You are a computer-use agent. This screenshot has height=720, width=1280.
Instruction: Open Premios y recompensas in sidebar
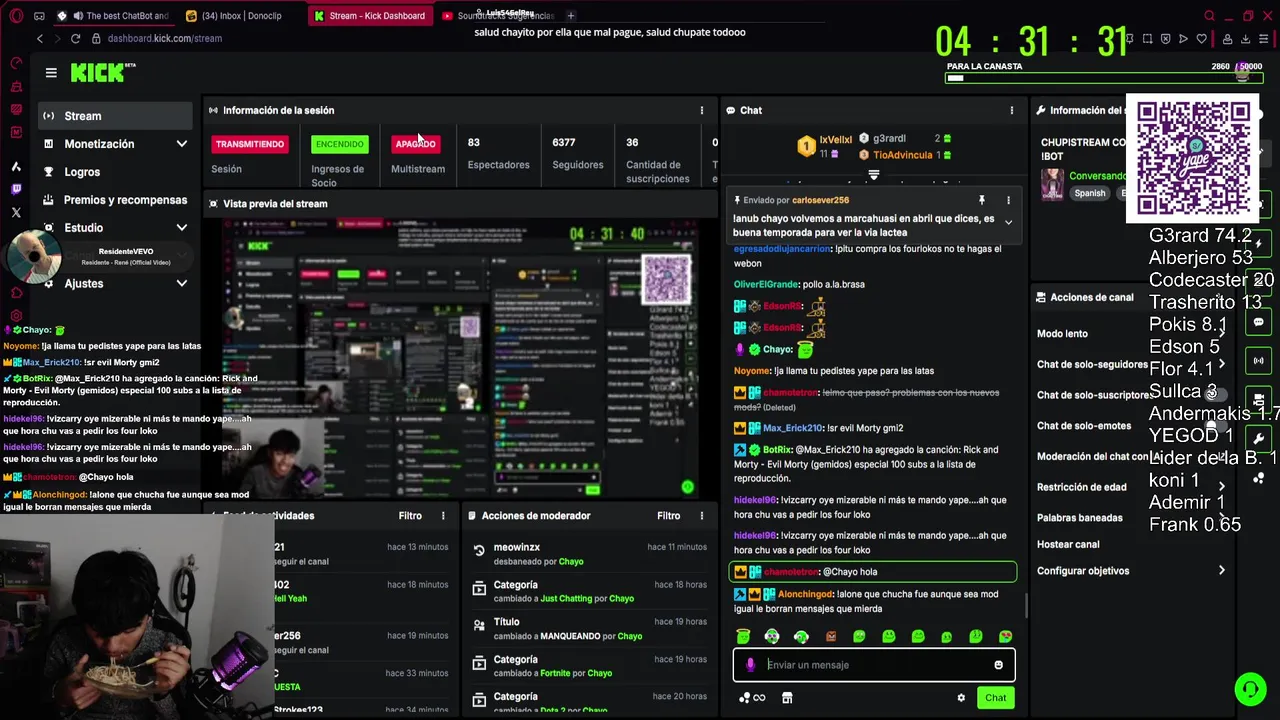click(115, 200)
